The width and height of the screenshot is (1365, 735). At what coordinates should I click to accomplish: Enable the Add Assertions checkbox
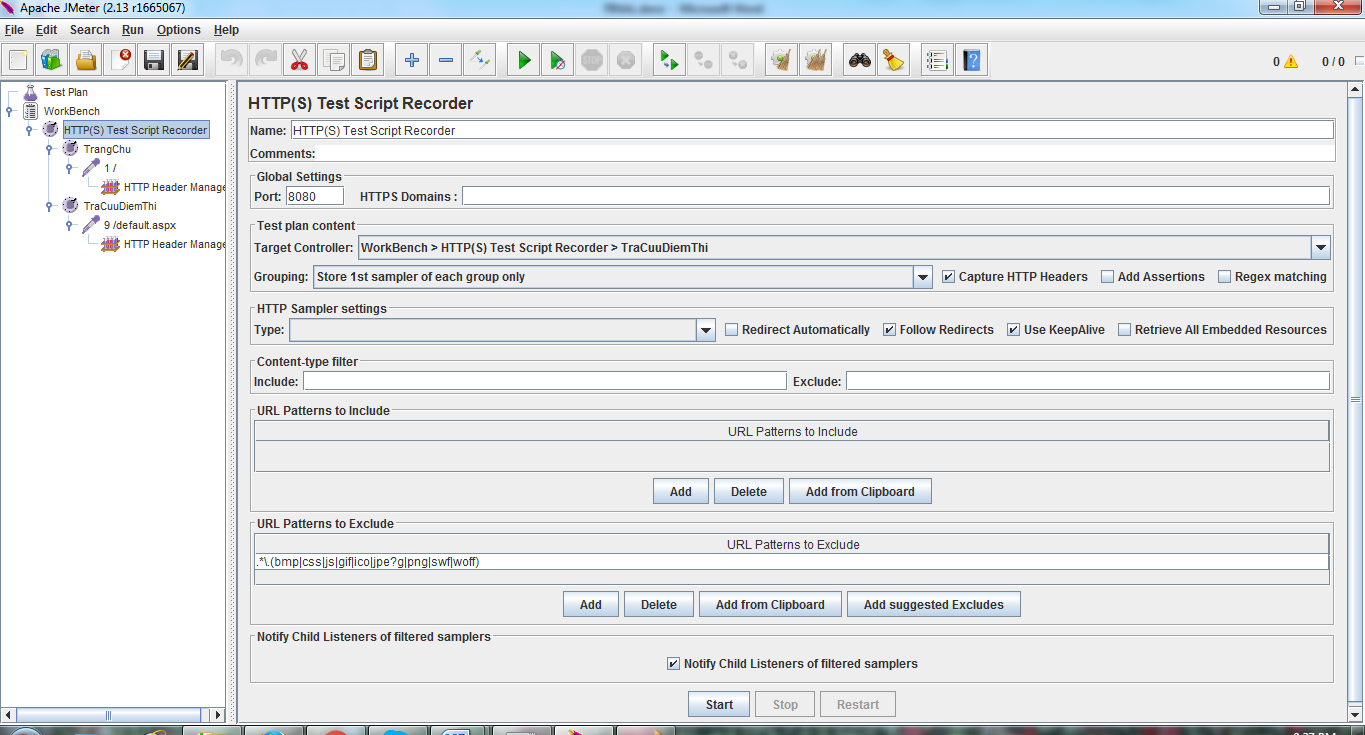pos(1108,277)
